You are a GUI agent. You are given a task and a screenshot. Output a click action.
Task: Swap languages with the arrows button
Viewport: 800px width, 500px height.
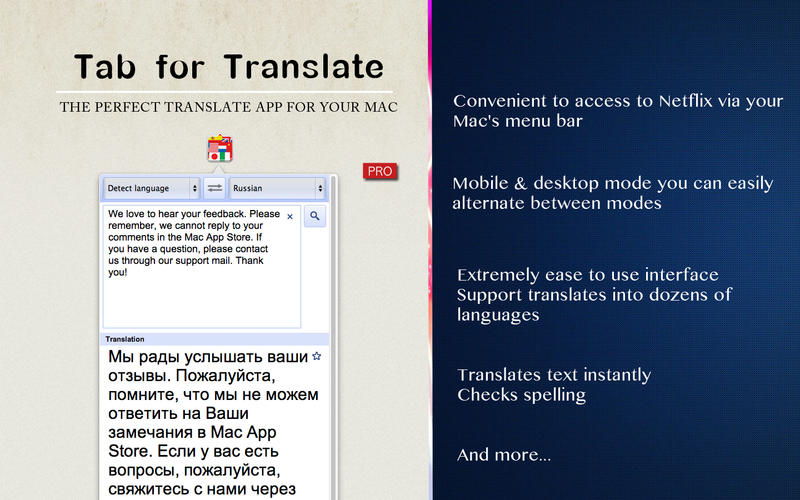click(x=215, y=188)
